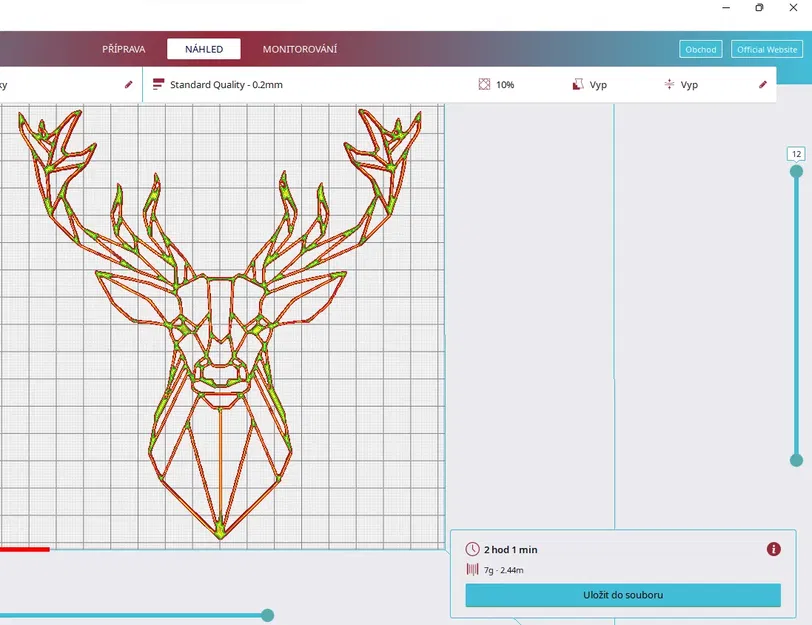
Task: Click the adhesion Vyp status text
Action: pos(689,85)
